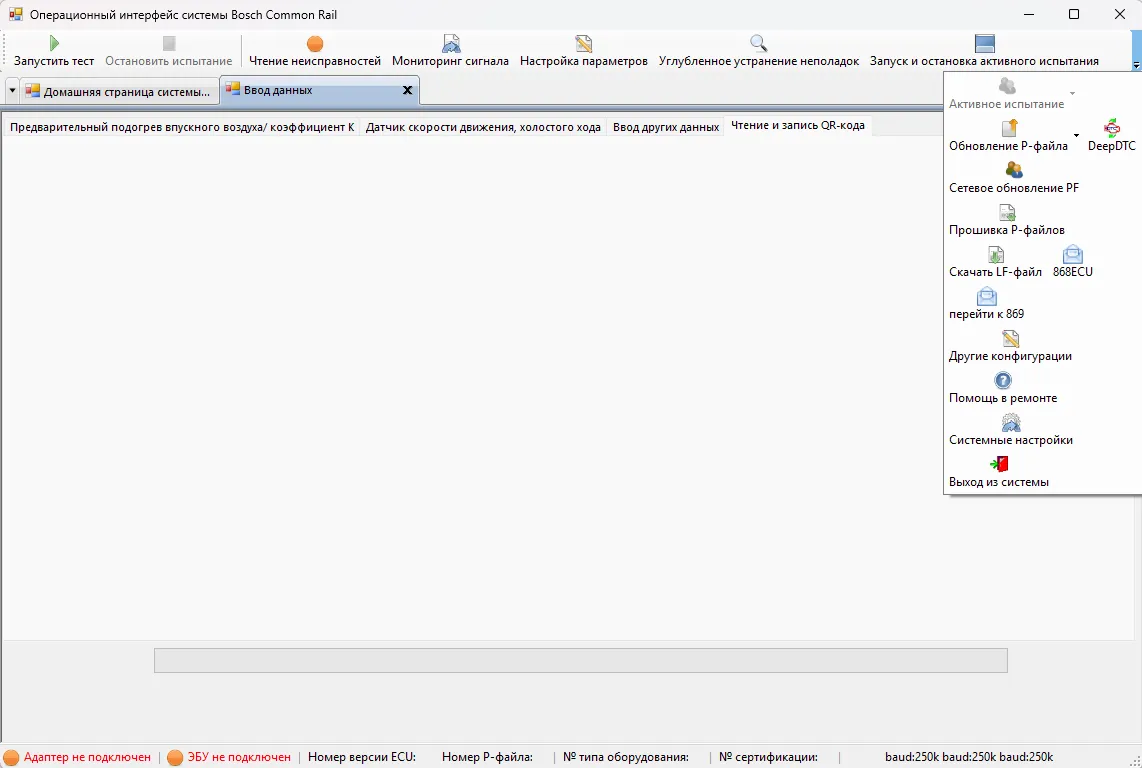Open Настройка параметров toolbar icon
This screenshot has height=768, width=1142.
583,44
